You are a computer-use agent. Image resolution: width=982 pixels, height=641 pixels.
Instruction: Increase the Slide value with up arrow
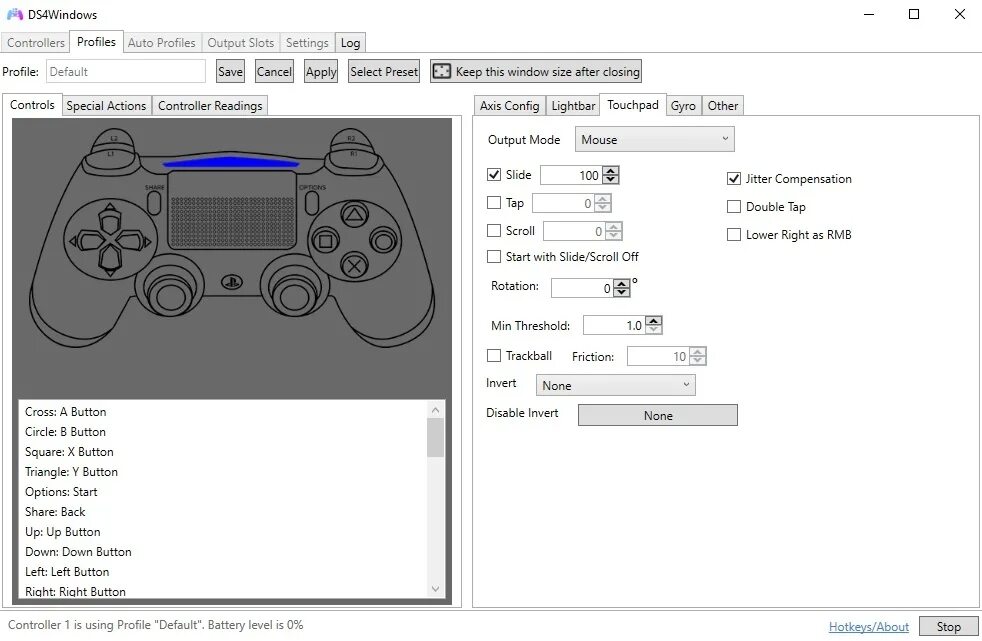coord(611,171)
